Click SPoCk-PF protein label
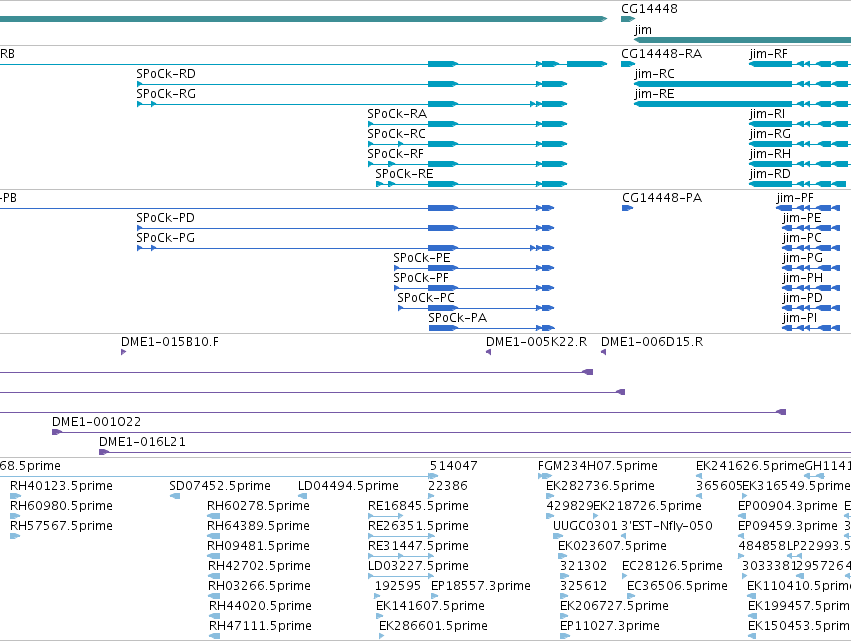 pos(421,278)
